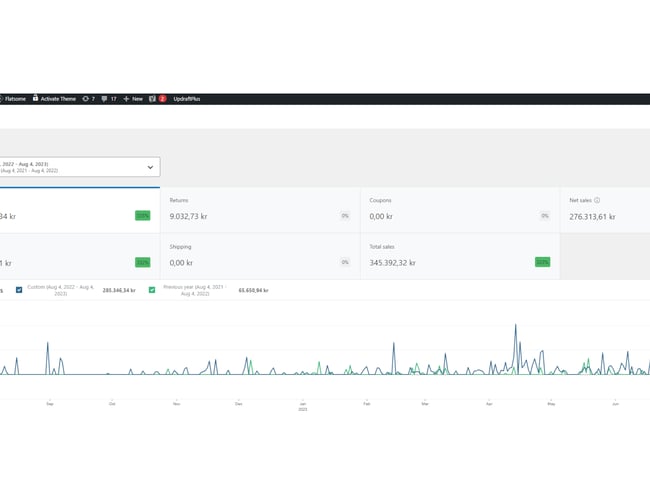Open the comments bubble icon showing 17
Viewport: 650px width, 500px height.
(105, 99)
